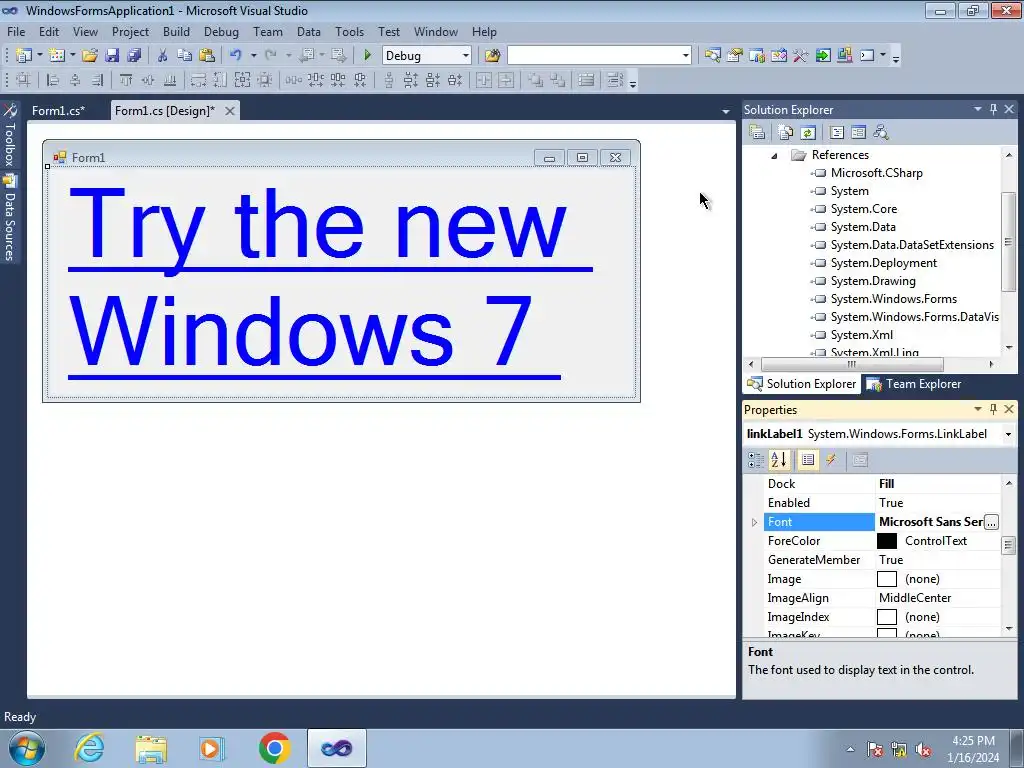Toggle Alphabetical sort in Properties panel
This screenshot has height=768, width=1024.
pyautogui.click(x=778, y=460)
